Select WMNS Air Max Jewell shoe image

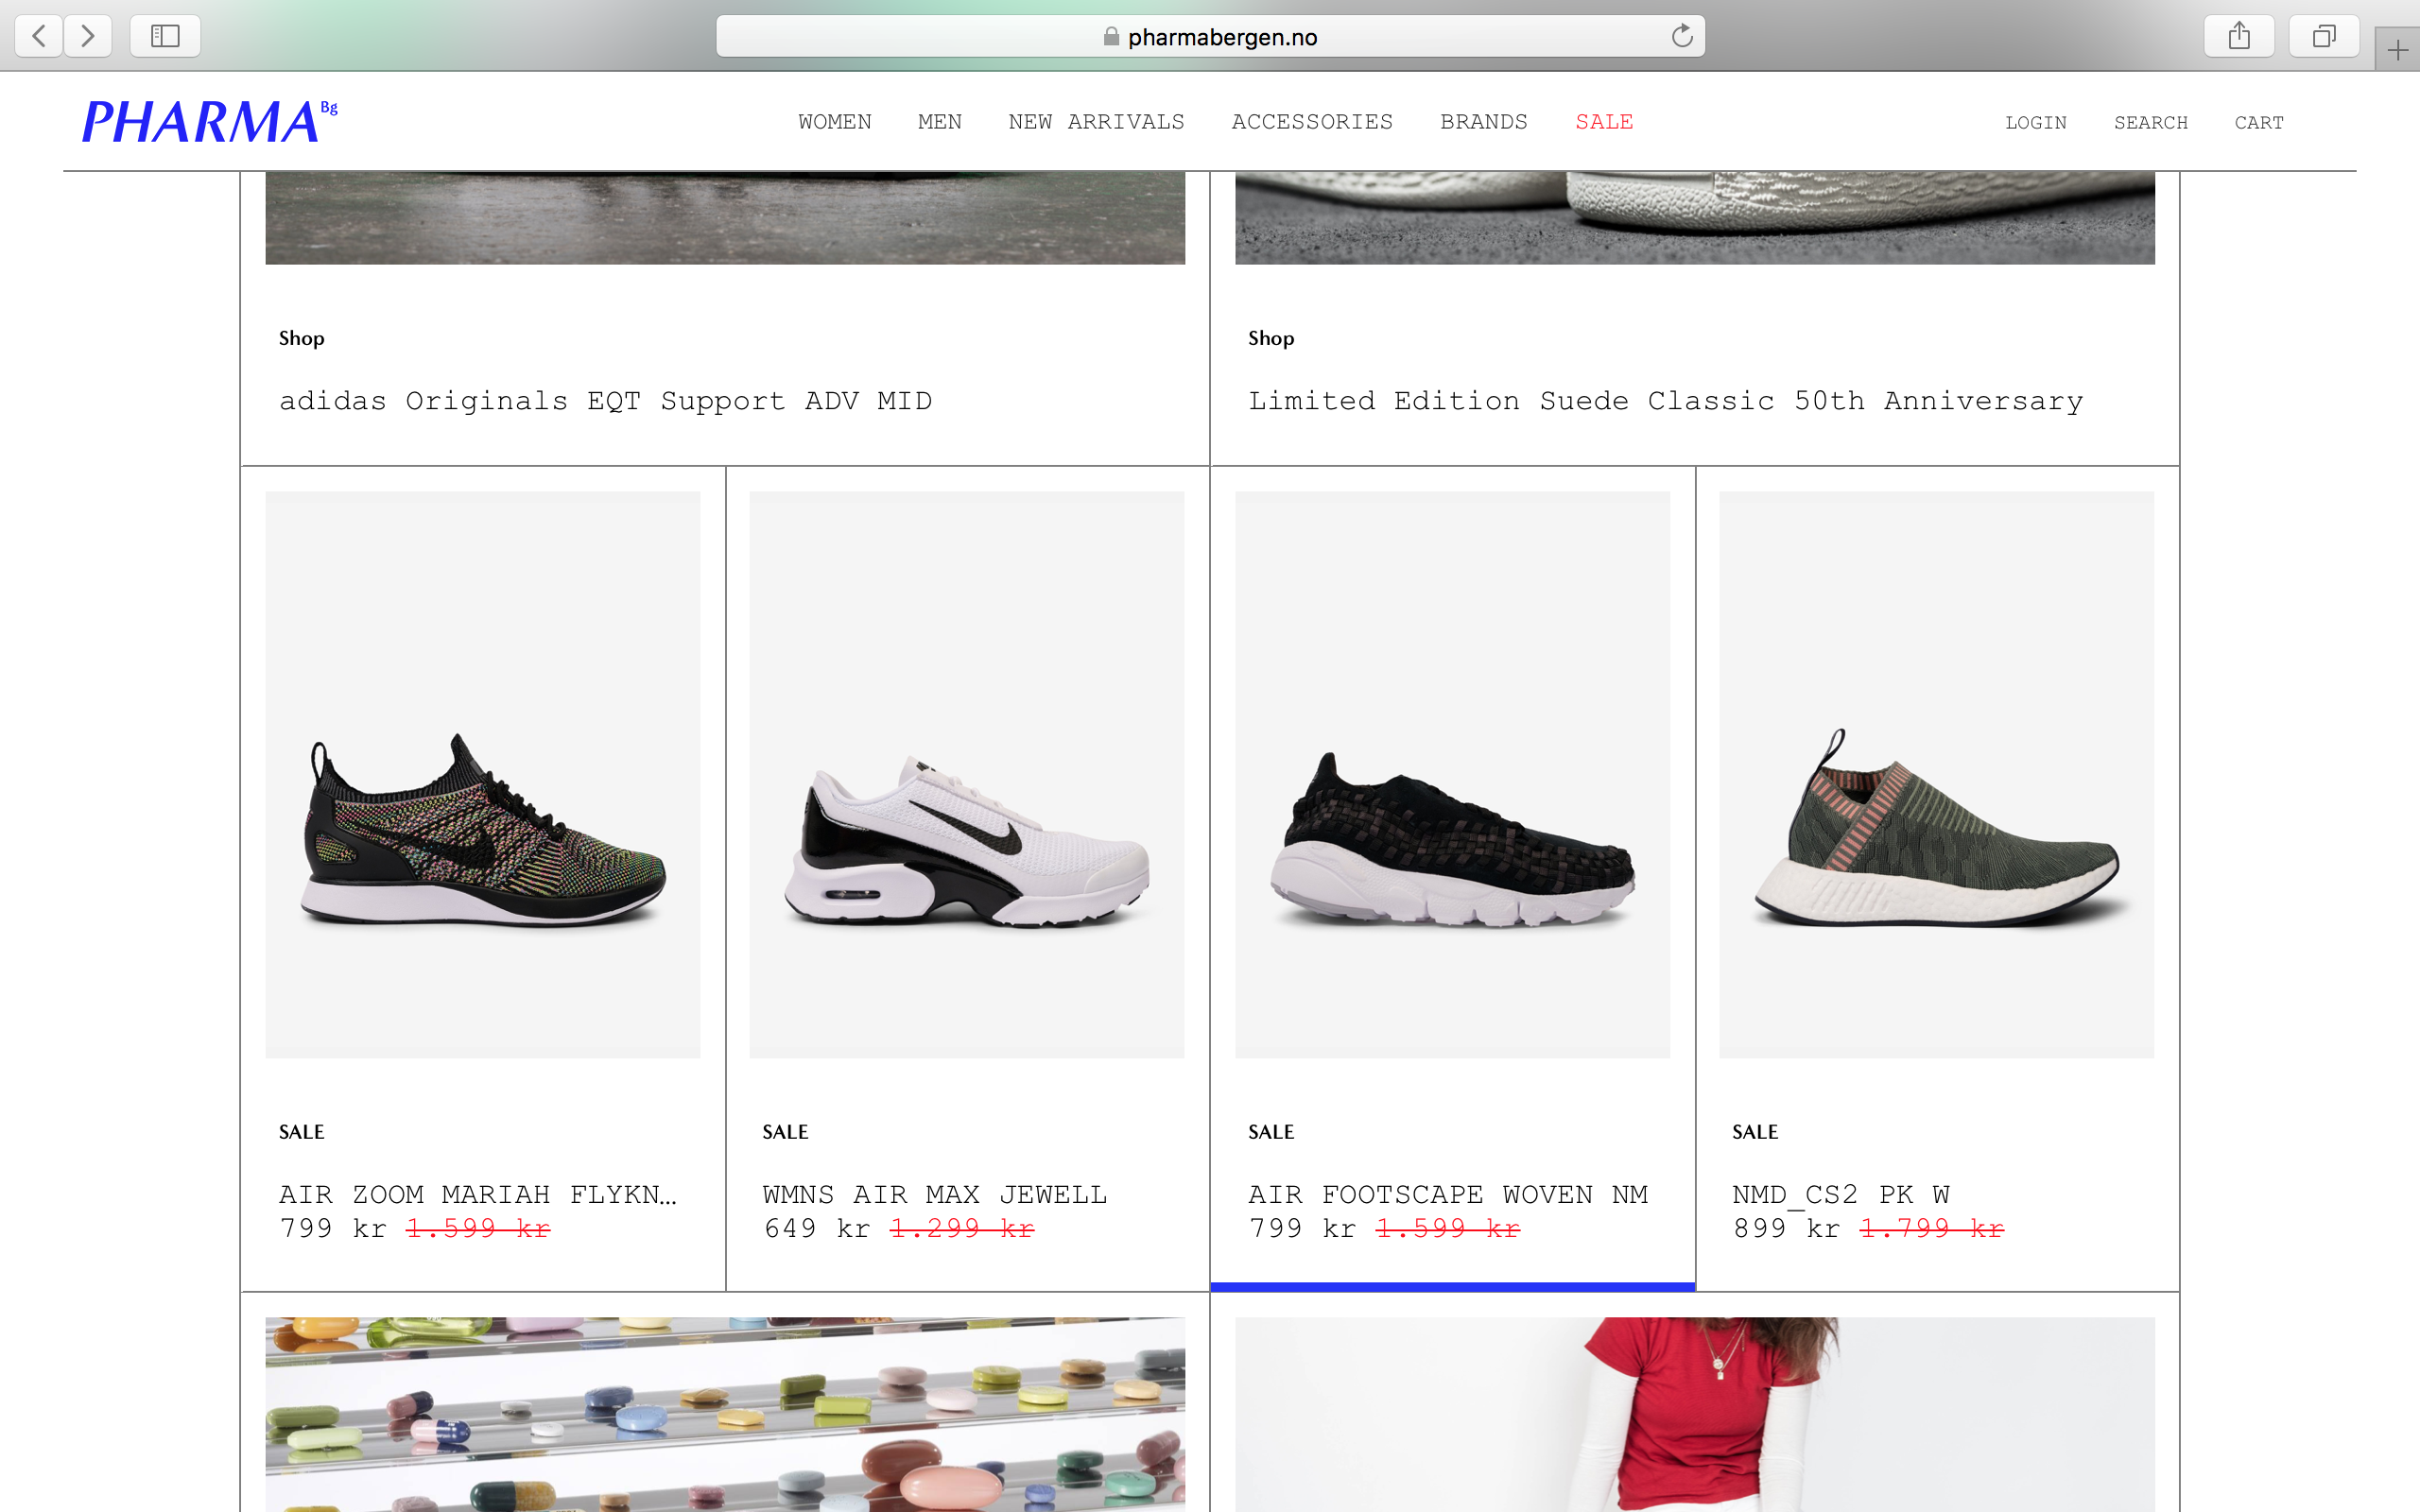click(967, 774)
